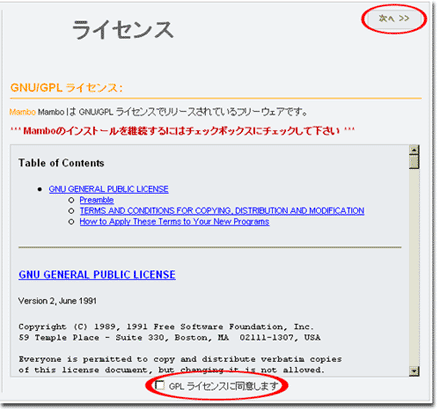Open TERMS AND CONDITIONS FOR COPYING link
This screenshot has width=440, height=411.
coord(222,211)
